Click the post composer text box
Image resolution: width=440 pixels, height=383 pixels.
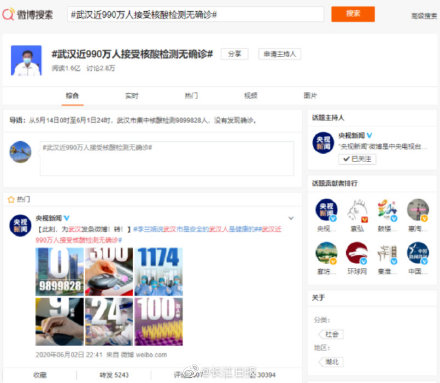point(167,158)
